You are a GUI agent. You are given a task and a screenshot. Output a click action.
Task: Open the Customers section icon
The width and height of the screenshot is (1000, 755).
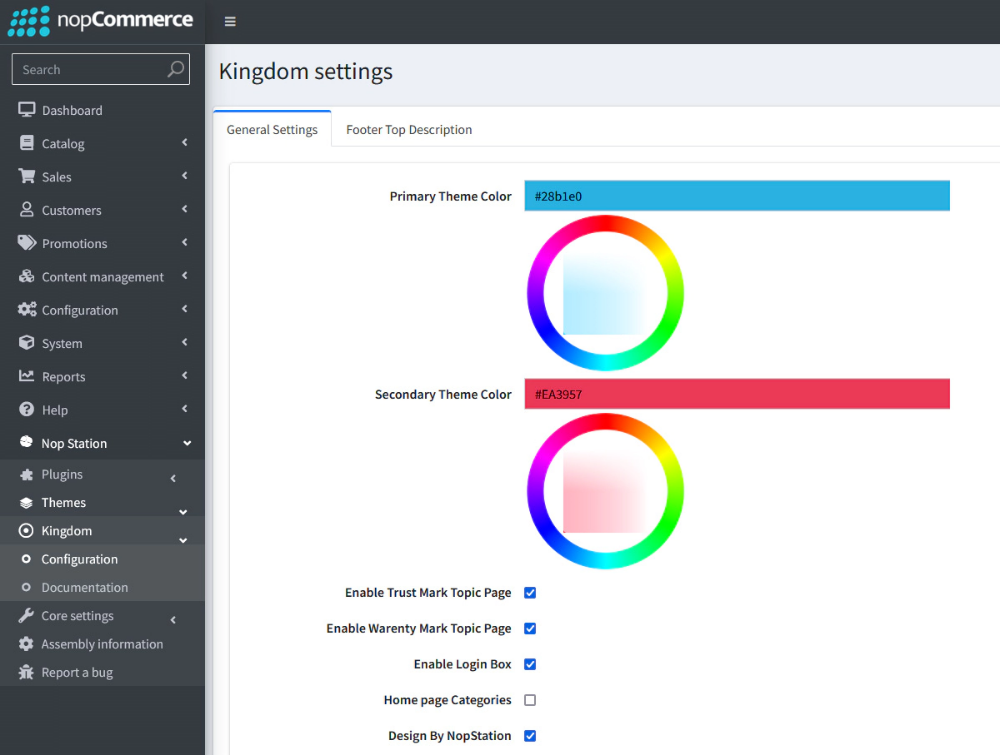(24, 210)
